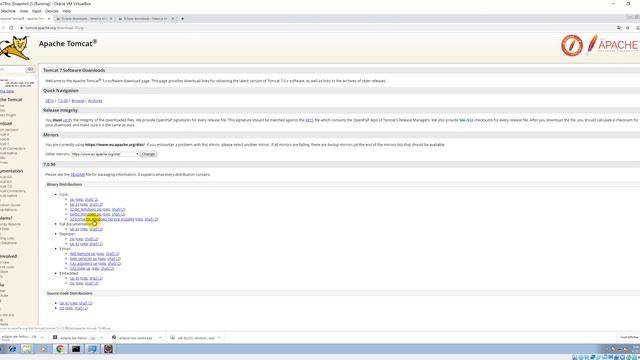Open pgp link for Windows Service Installer
The height and width of the screenshot is (360, 640).
point(139,219)
